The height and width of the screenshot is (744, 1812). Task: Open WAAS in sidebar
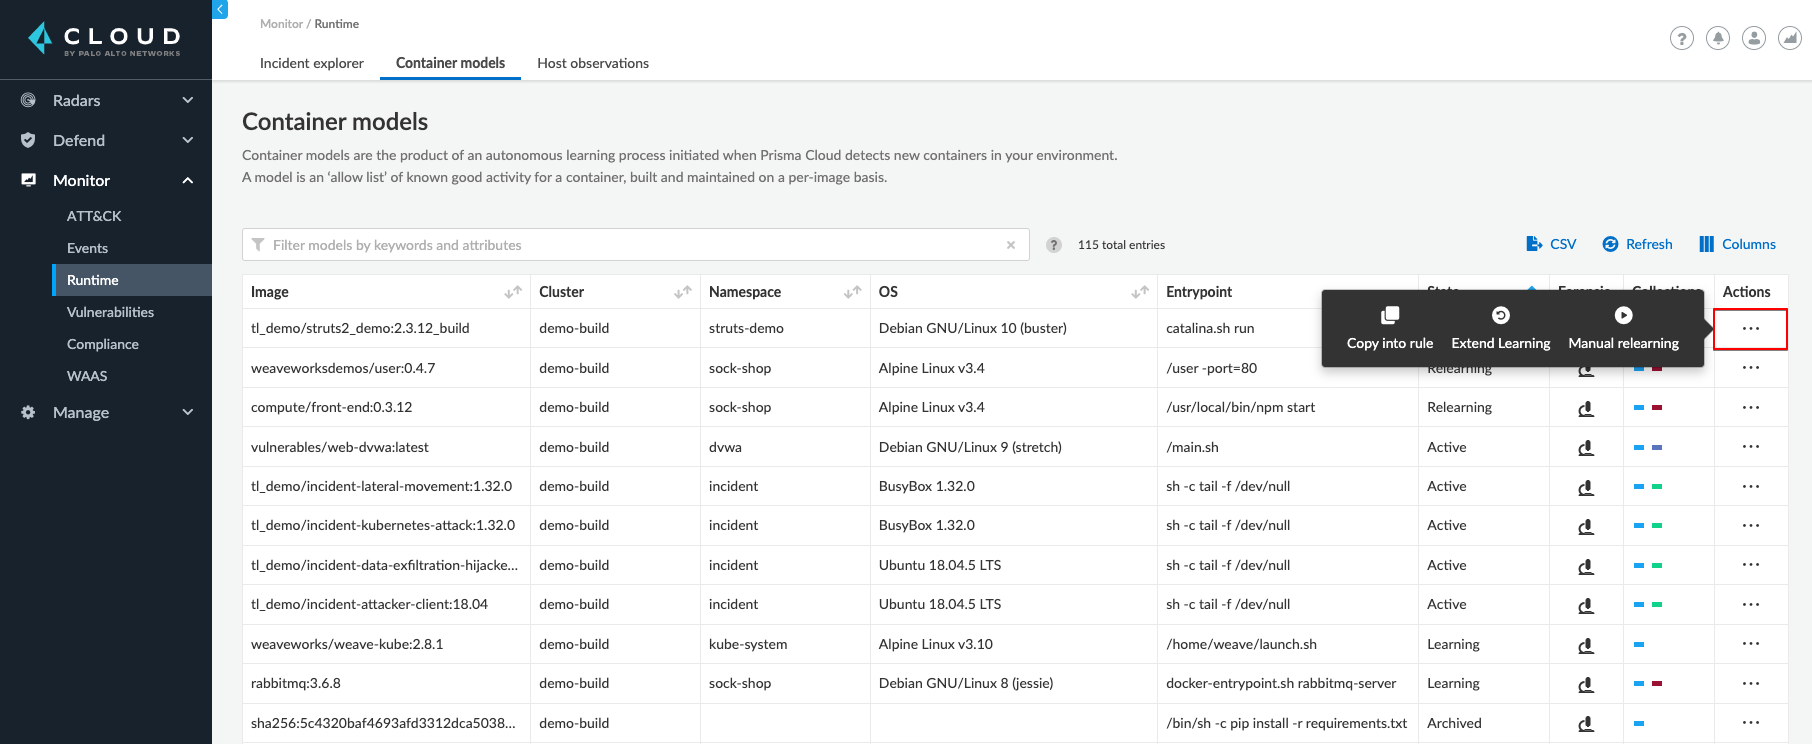pyautogui.click(x=87, y=376)
